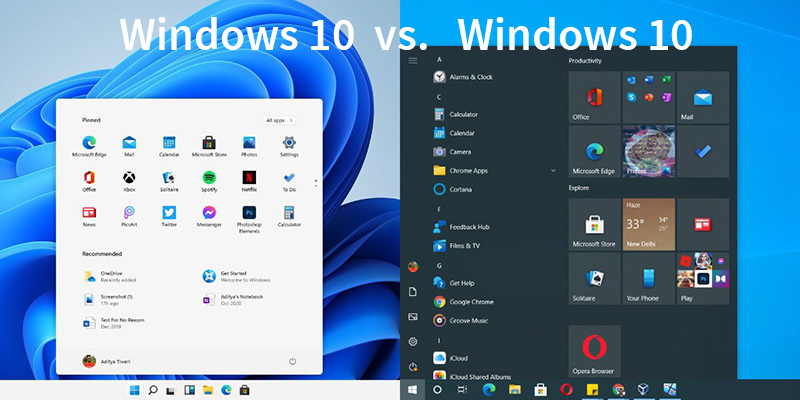Open Opera on the Windows 10 taskbar
800x400 pixels.
point(566,390)
